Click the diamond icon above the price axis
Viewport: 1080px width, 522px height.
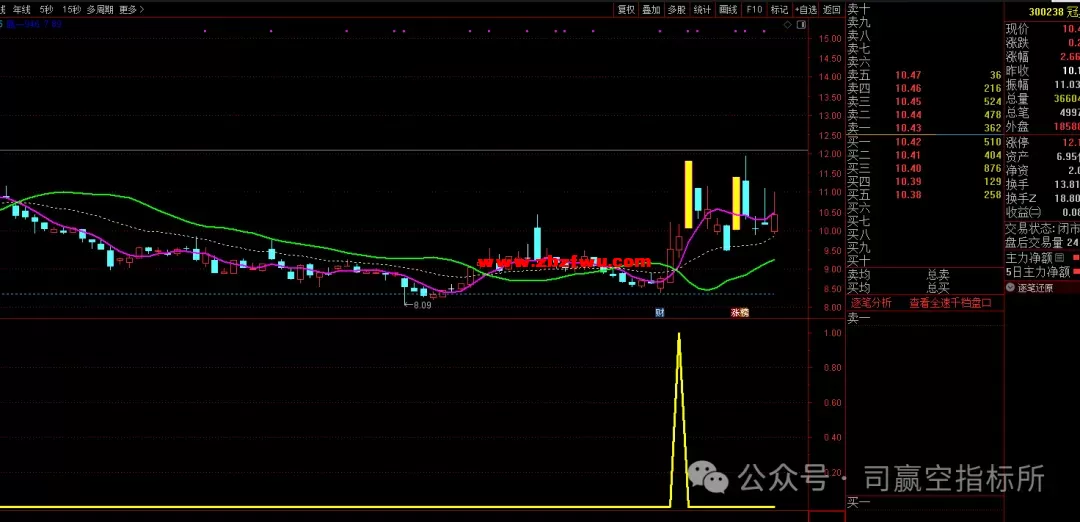788,25
